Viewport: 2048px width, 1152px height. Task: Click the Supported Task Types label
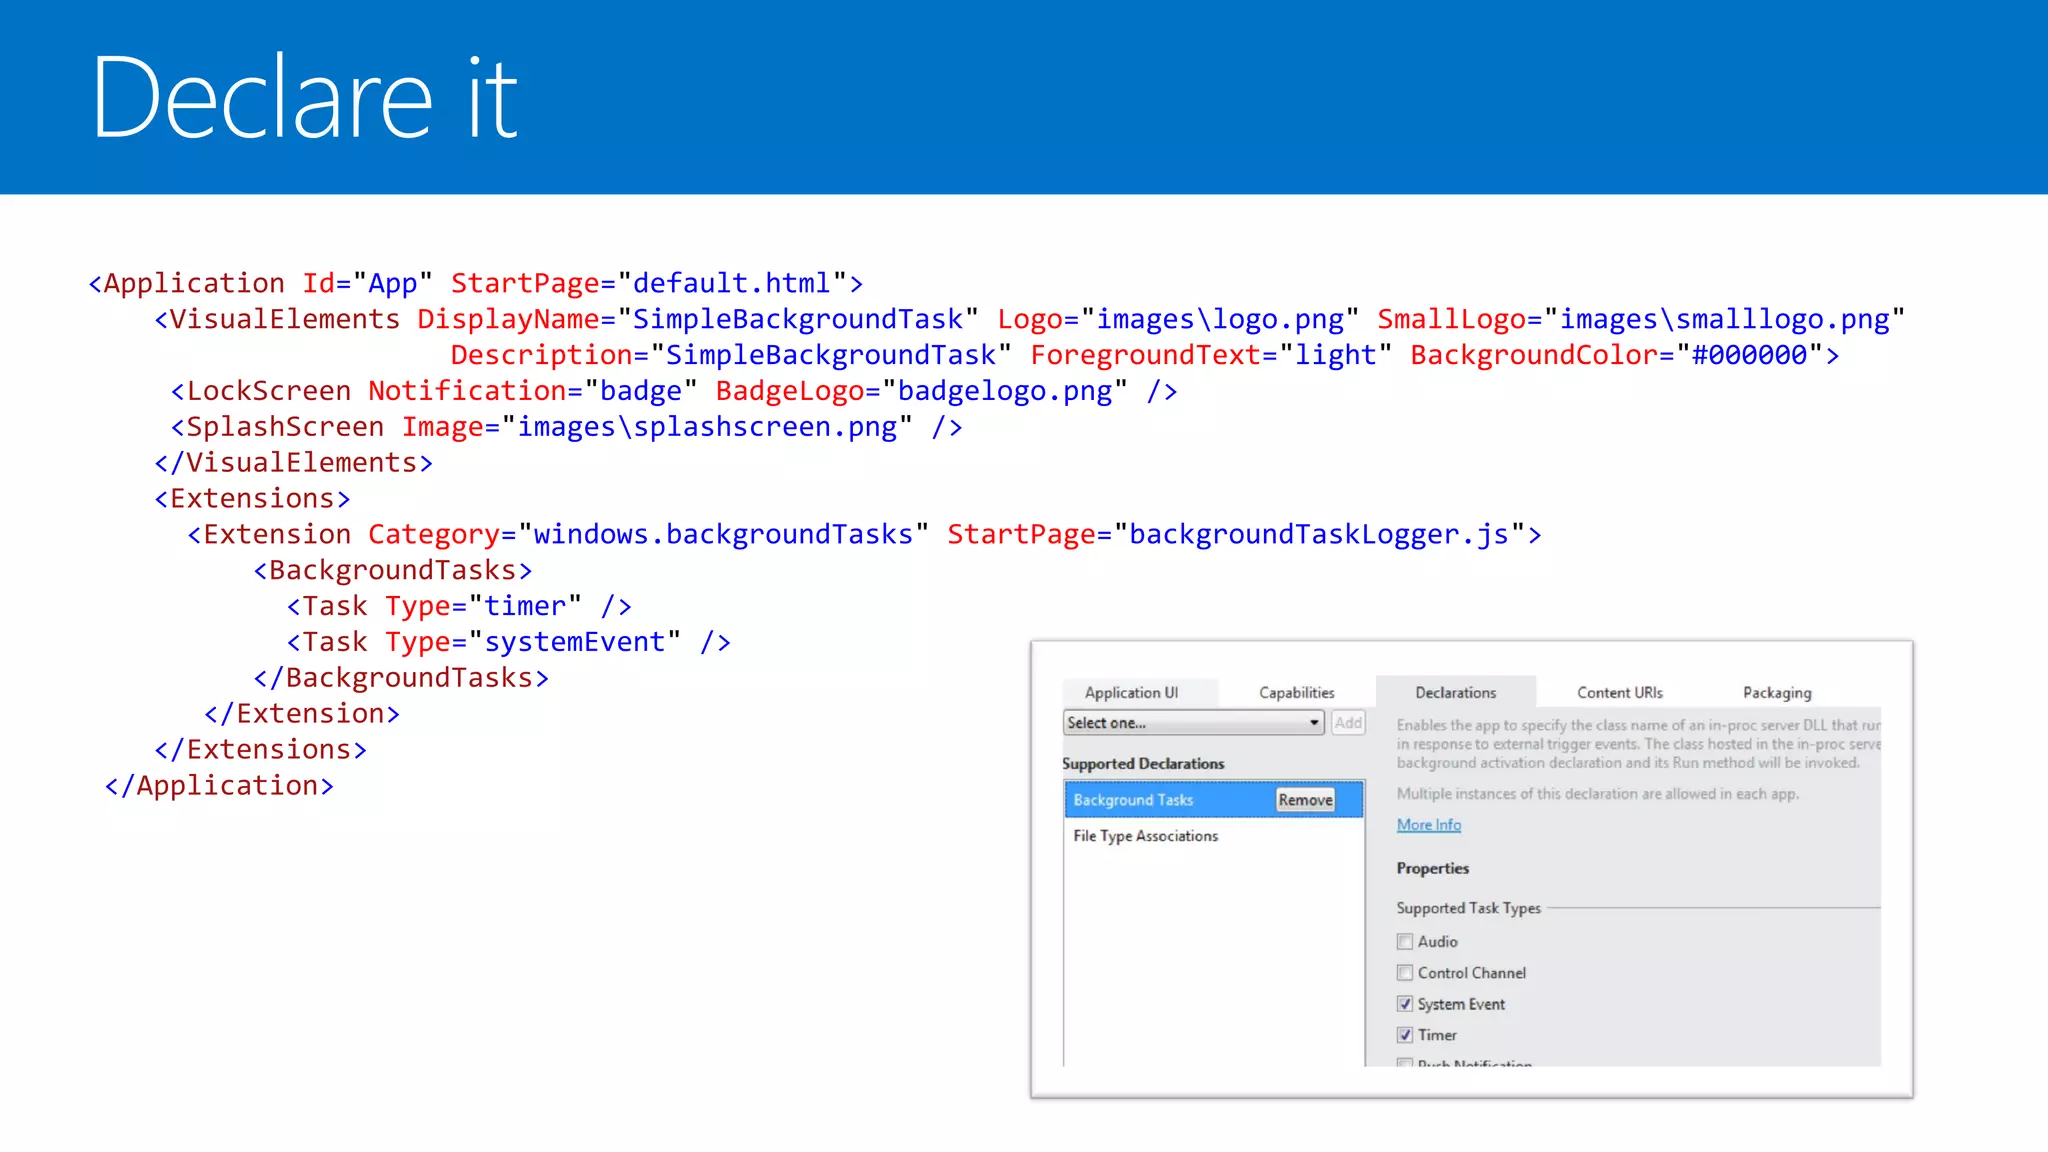tap(1468, 908)
